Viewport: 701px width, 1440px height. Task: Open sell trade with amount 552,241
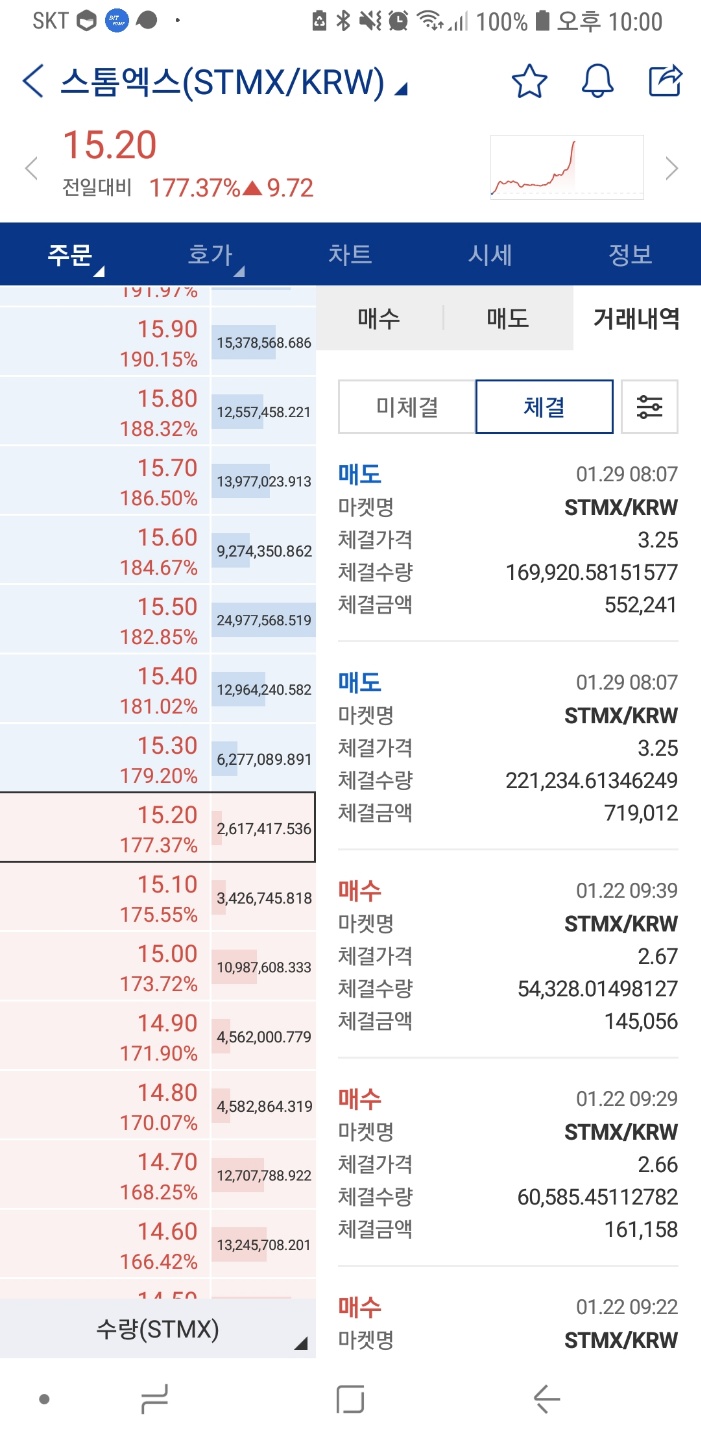(508, 539)
